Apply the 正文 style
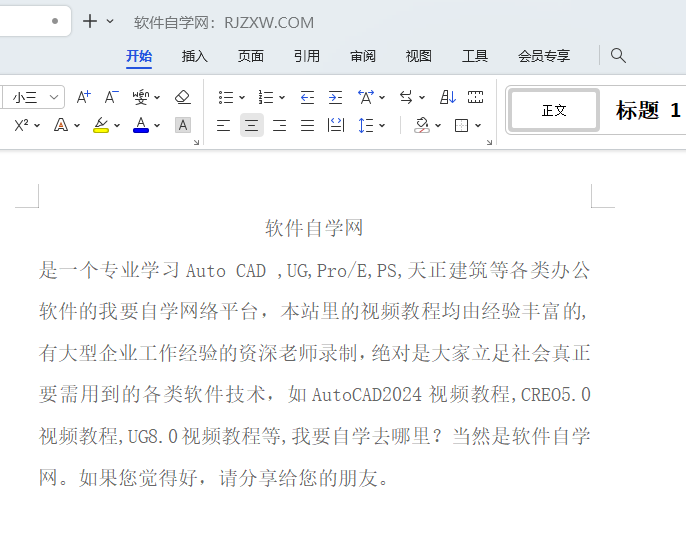The height and width of the screenshot is (545, 686). (554, 110)
